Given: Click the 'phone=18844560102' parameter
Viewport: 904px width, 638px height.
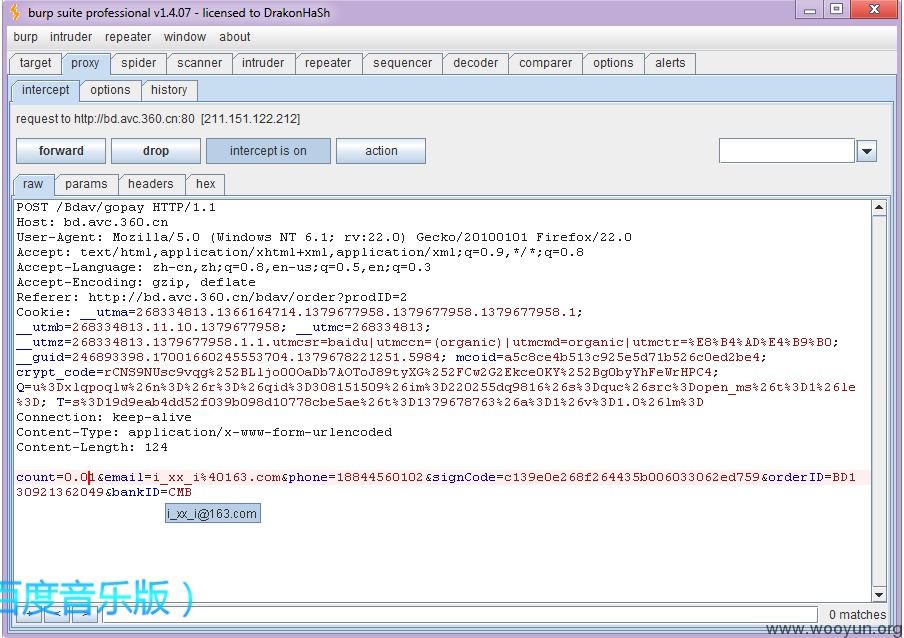Looking at the screenshot, I should [x=356, y=477].
